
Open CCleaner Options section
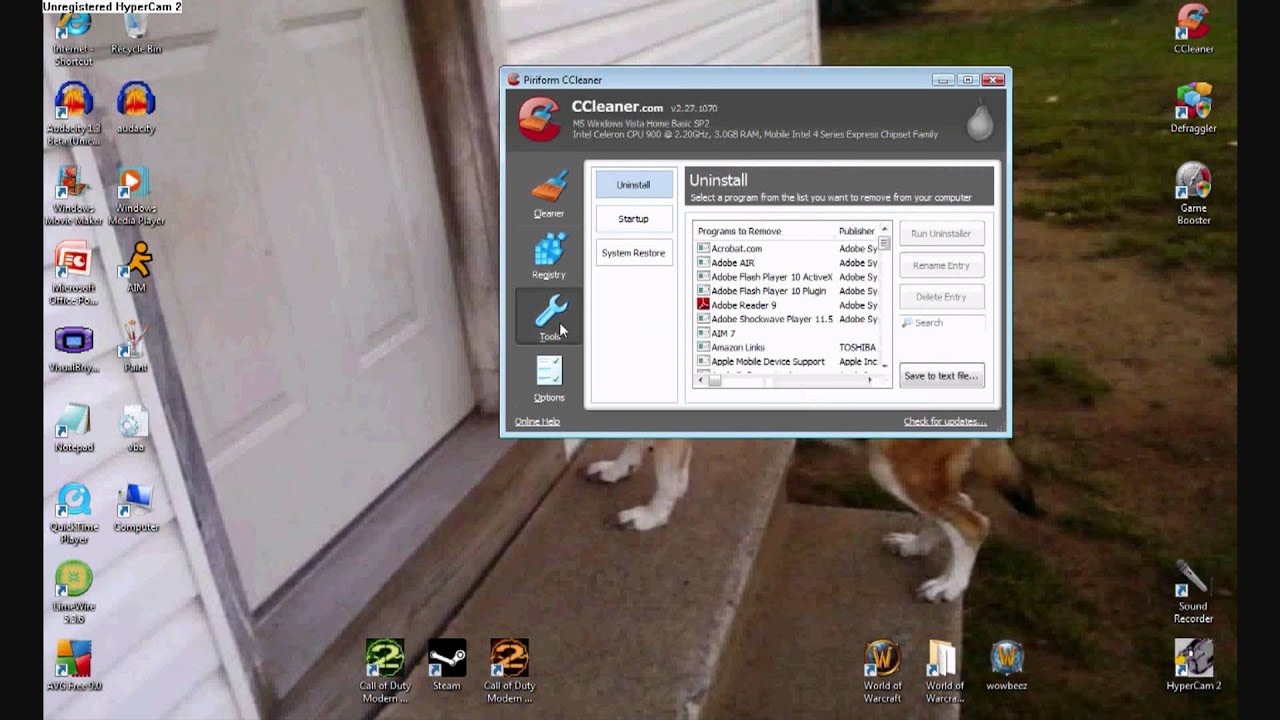549,379
